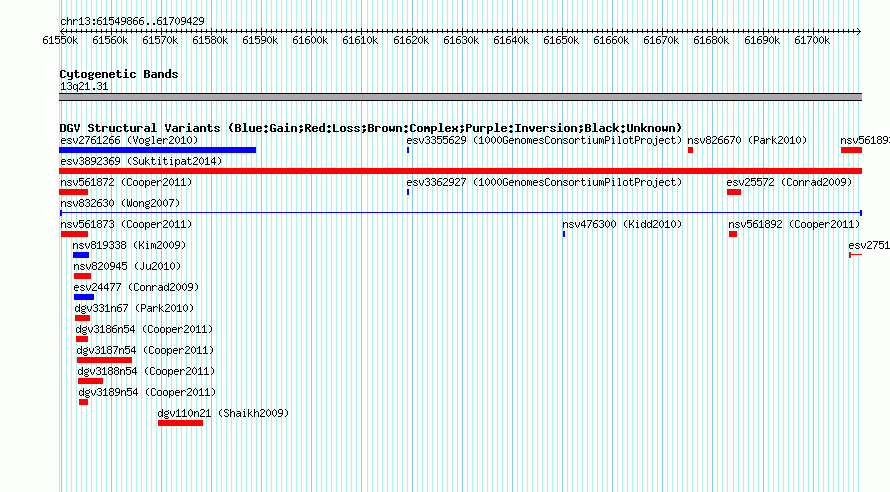Image resolution: width=890 pixels, height=492 pixels.
Task: Select dgv3188n54 (Cooper2011) label
Action: coord(147,371)
